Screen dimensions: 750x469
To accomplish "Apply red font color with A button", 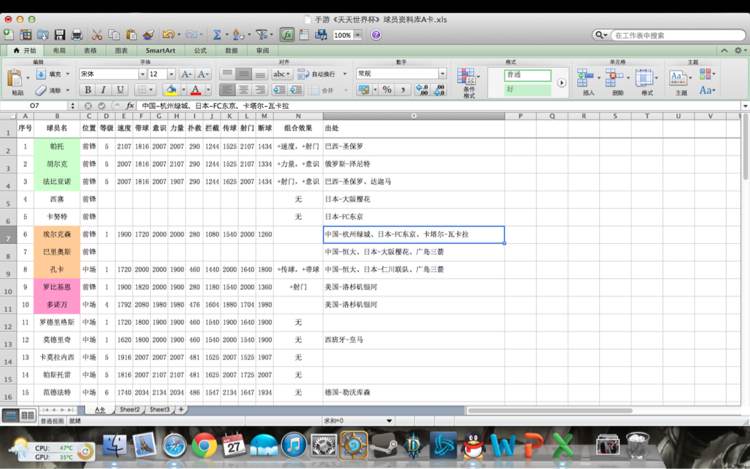I will click(x=196, y=89).
